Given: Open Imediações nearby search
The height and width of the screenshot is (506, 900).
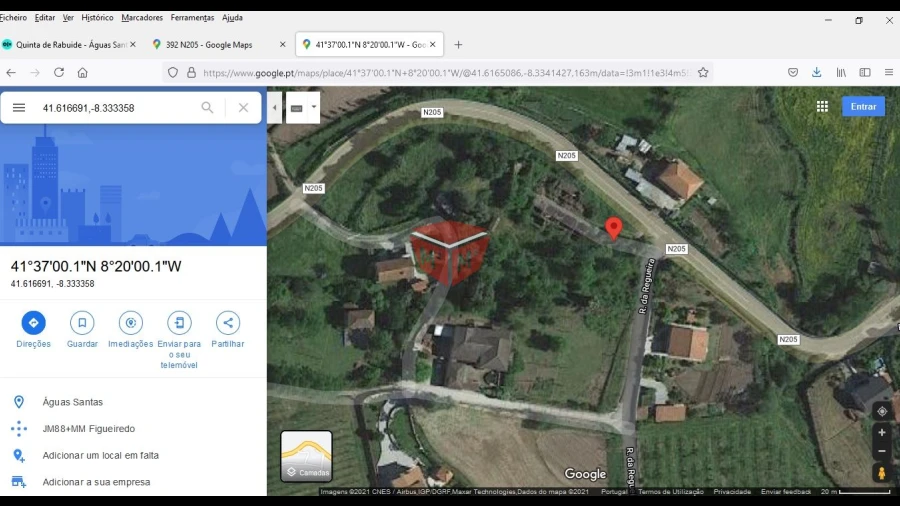Looking at the screenshot, I should pos(130,323).
